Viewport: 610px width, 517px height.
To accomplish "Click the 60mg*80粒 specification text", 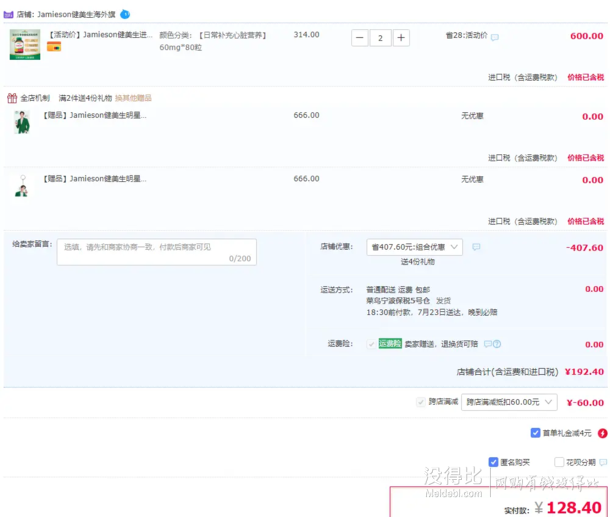I will click(x=181, y=47).
